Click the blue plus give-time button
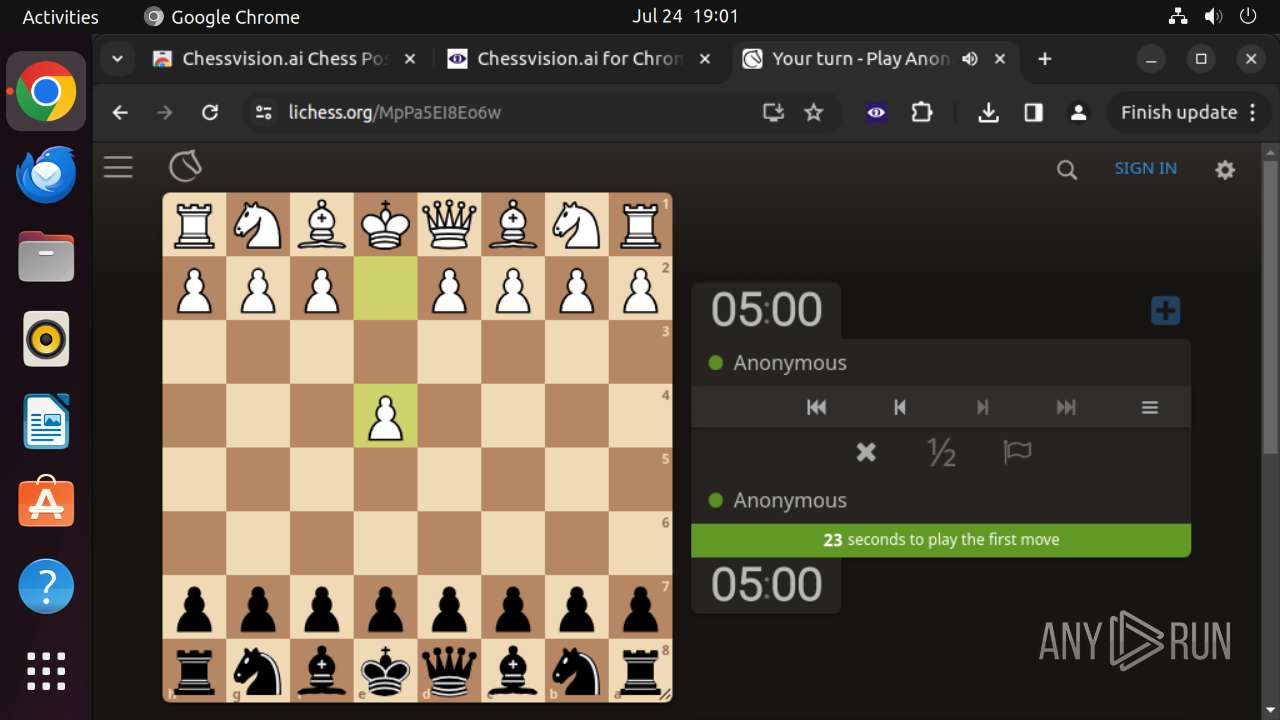Screen dimensions: 1280x720 [x=1165, y=310]
